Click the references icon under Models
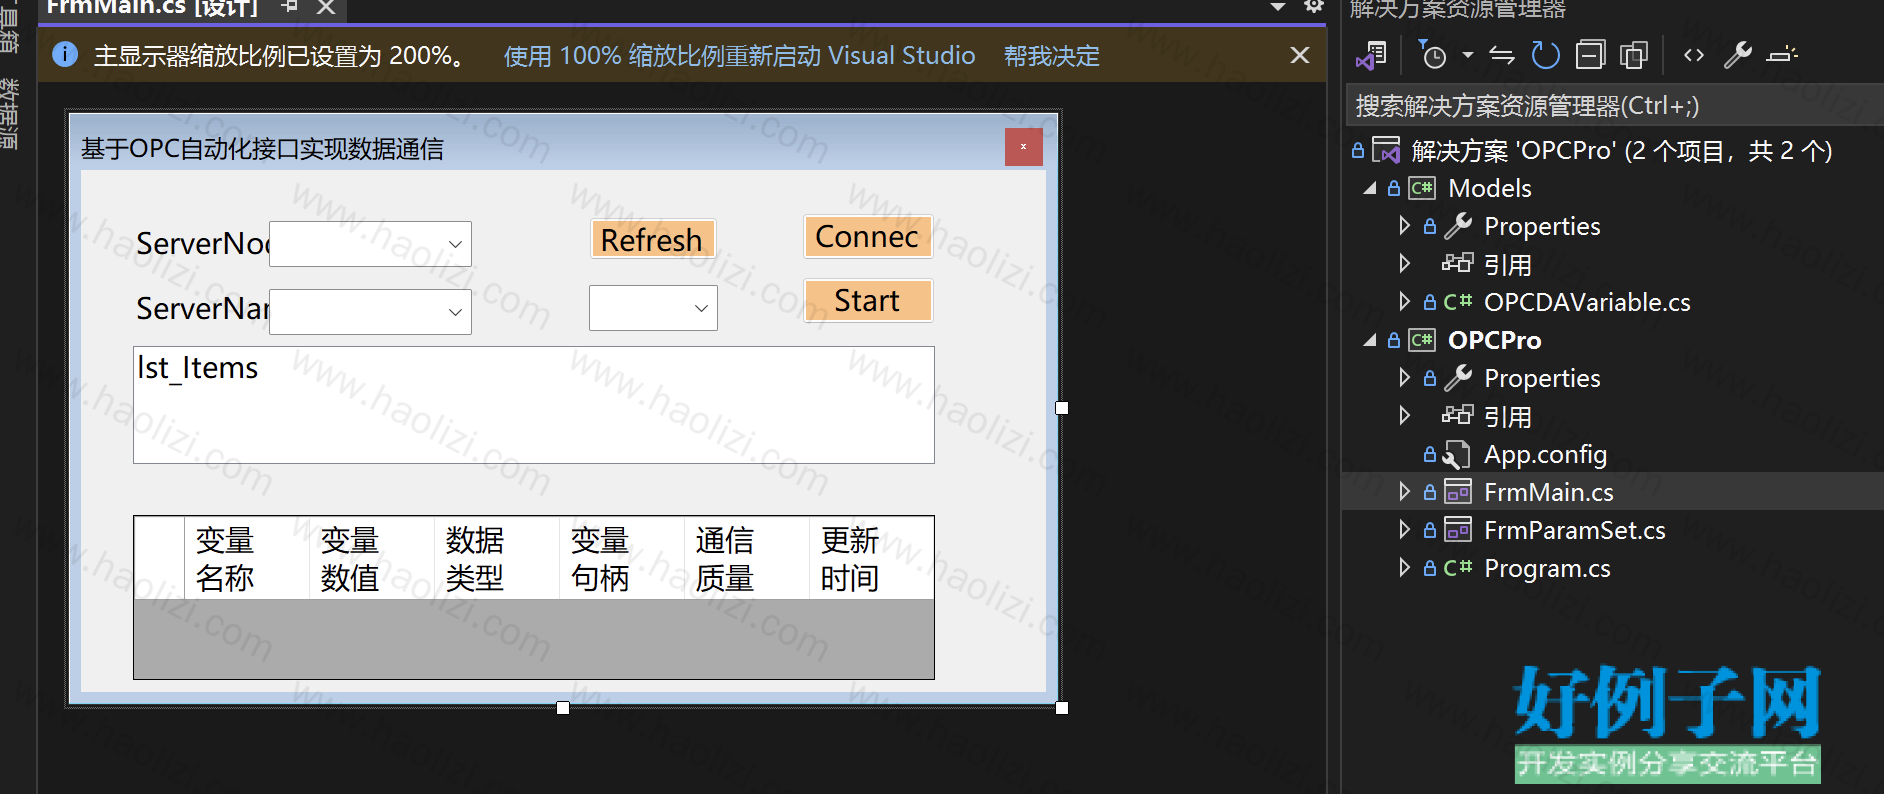1884x794 pixels. click(1457, 263)
